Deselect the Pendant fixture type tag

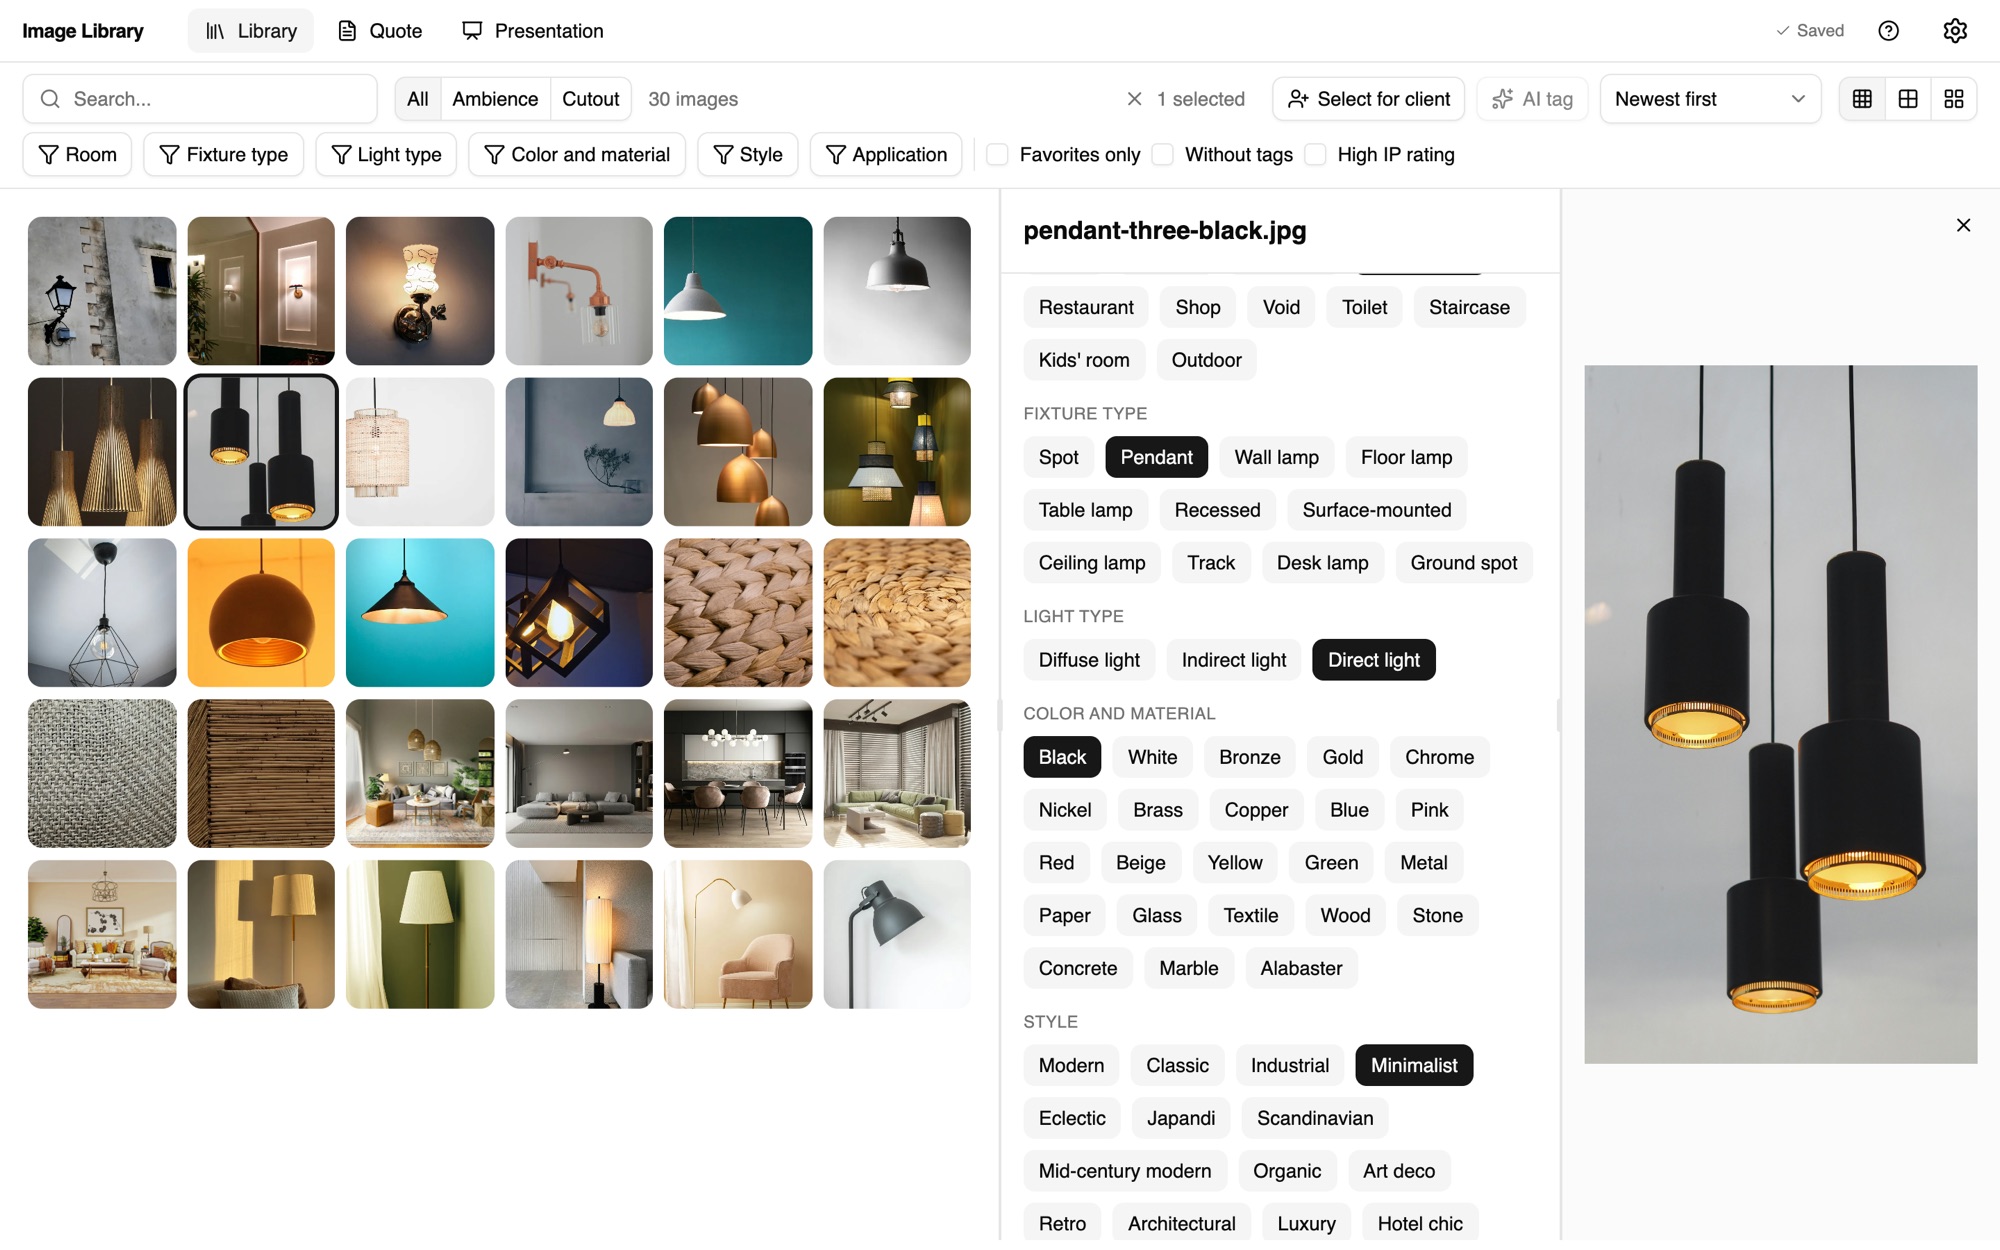coord(1156,457)
